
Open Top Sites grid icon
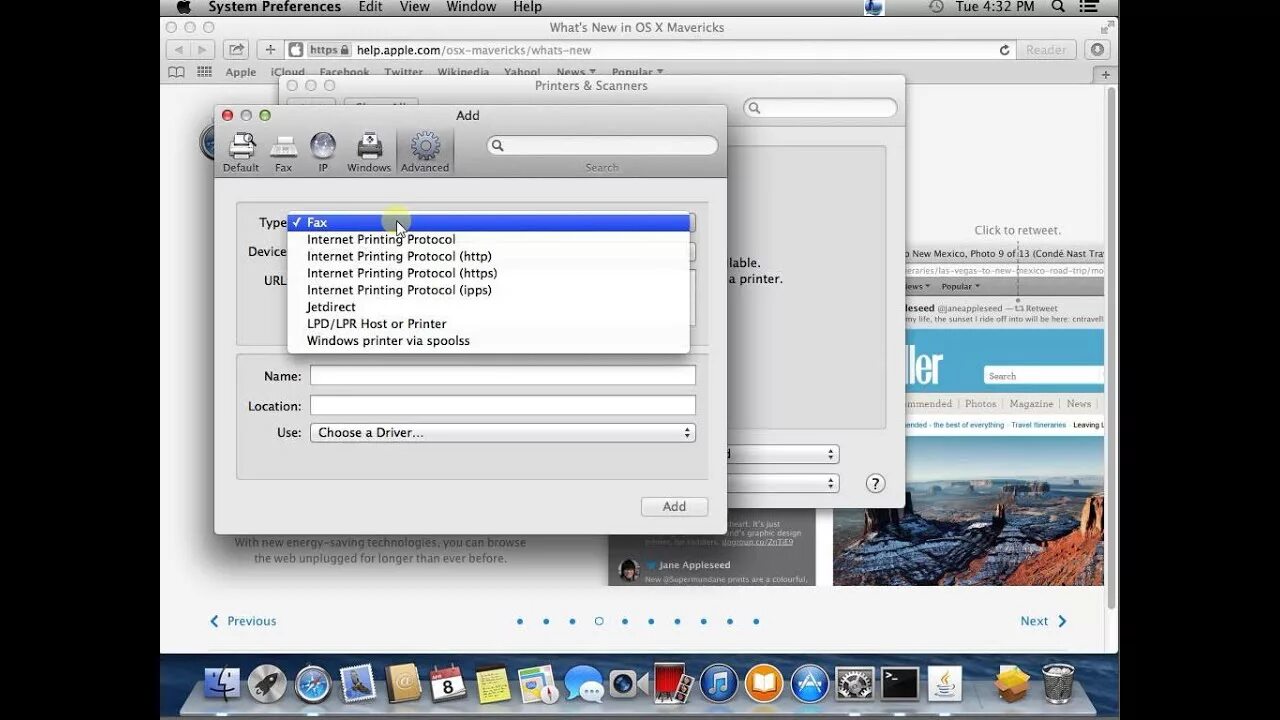coord(205,72)
